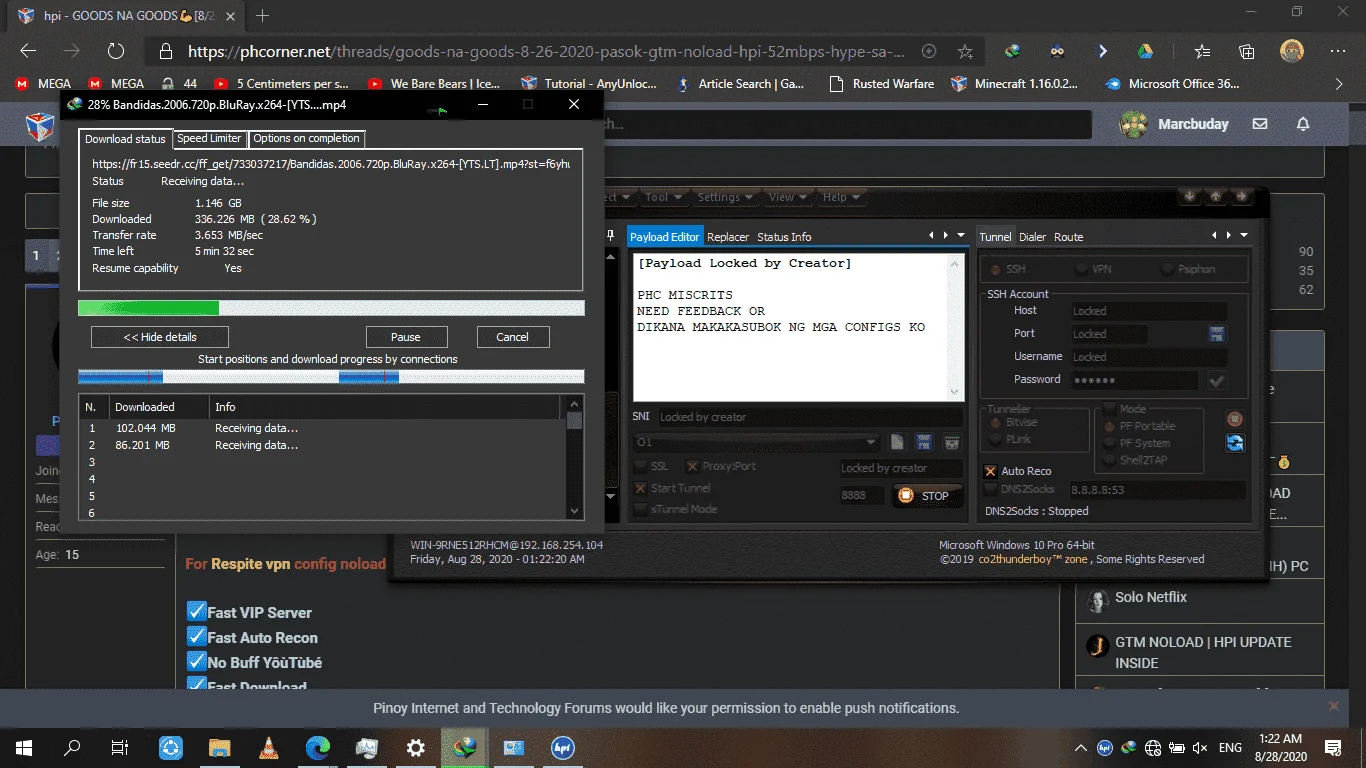Open the Solo Netflix thread link

pyautogui.click(x=1151, y=597)
